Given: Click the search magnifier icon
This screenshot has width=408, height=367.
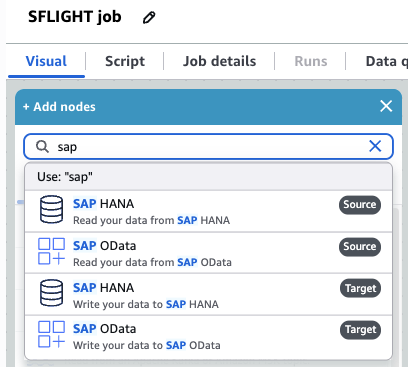Looking at the screenshot, I should tap(42, 146).
